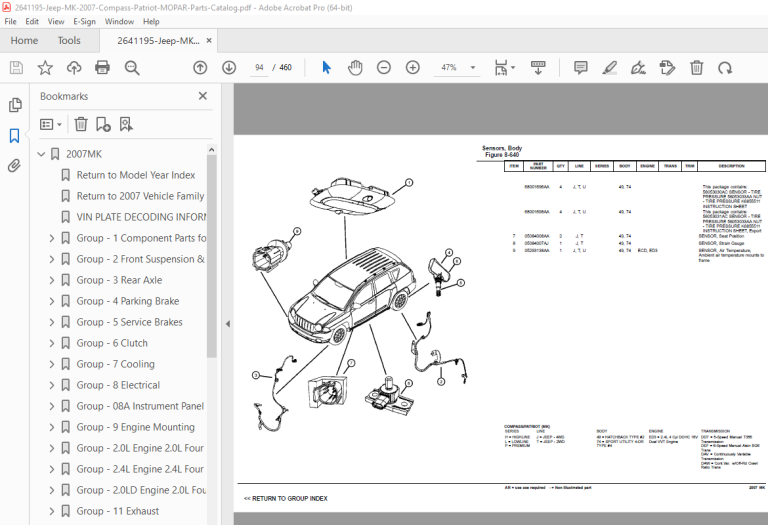Click the Add comment sticky note tool
The height and width of the screenshot is (525, 768).
tap(580, 68)
